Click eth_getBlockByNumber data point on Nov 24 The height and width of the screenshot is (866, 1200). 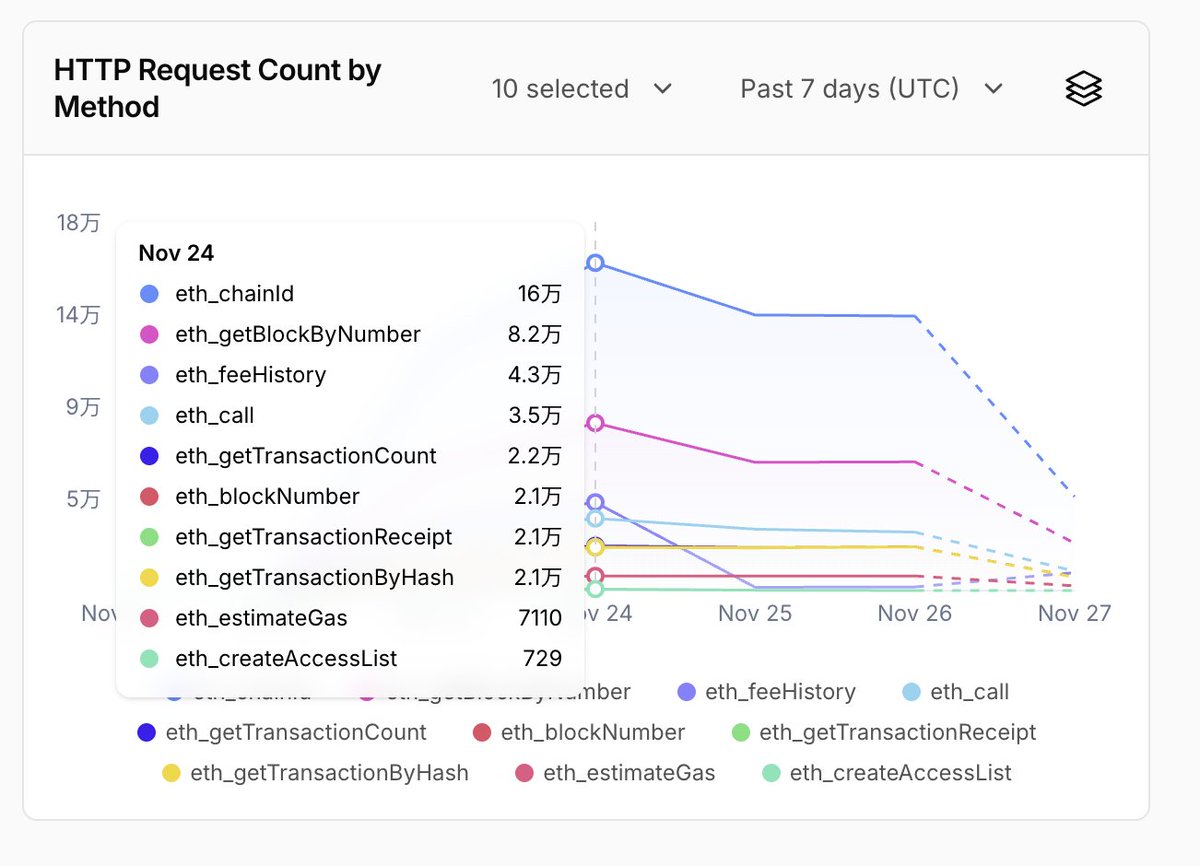click(595, 423)
